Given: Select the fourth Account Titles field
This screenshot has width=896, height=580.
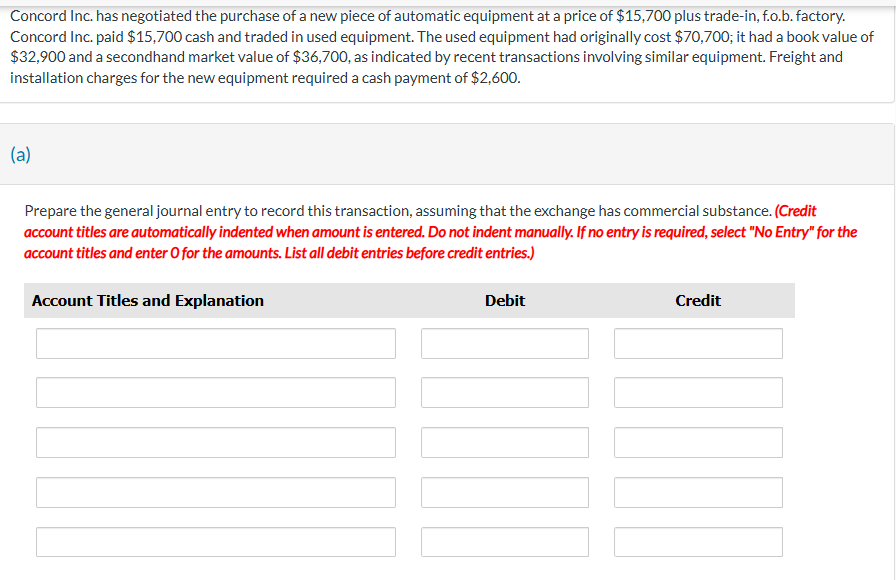Looking at the screenshot, I should tap(215, 492).
